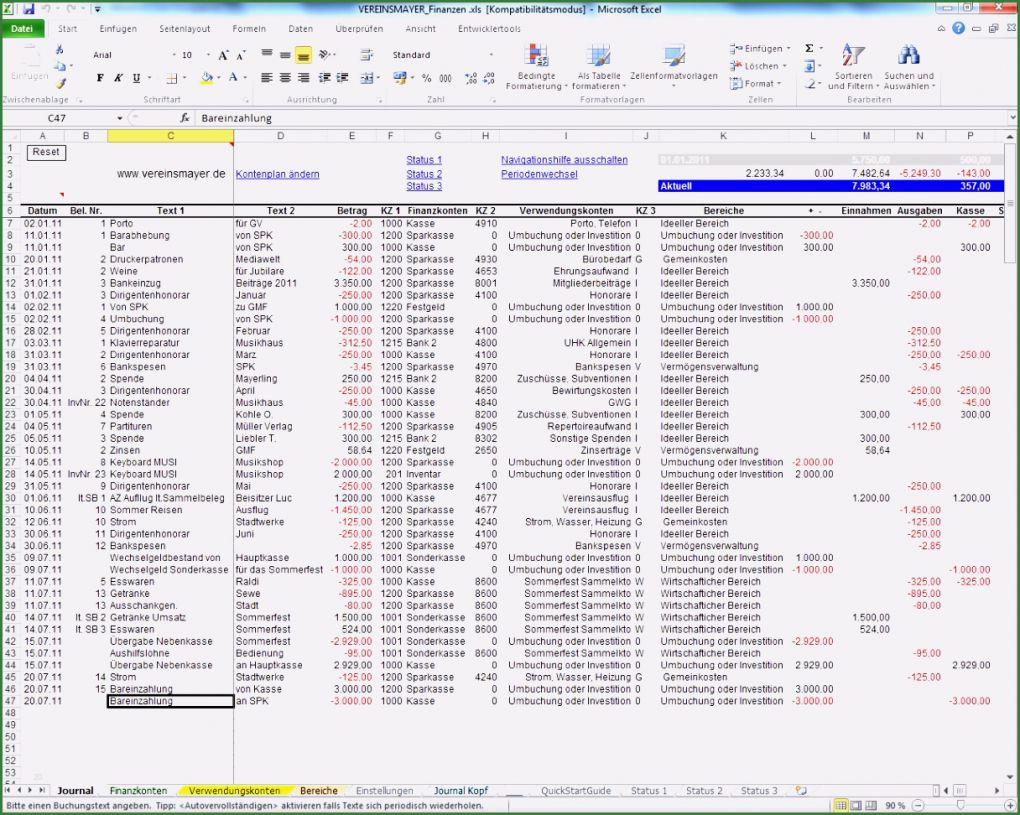Click the AutoSum sigma icon
The width and height of the screenshot is (1020, 815).
pyautogui.click(x=809, y=48)
